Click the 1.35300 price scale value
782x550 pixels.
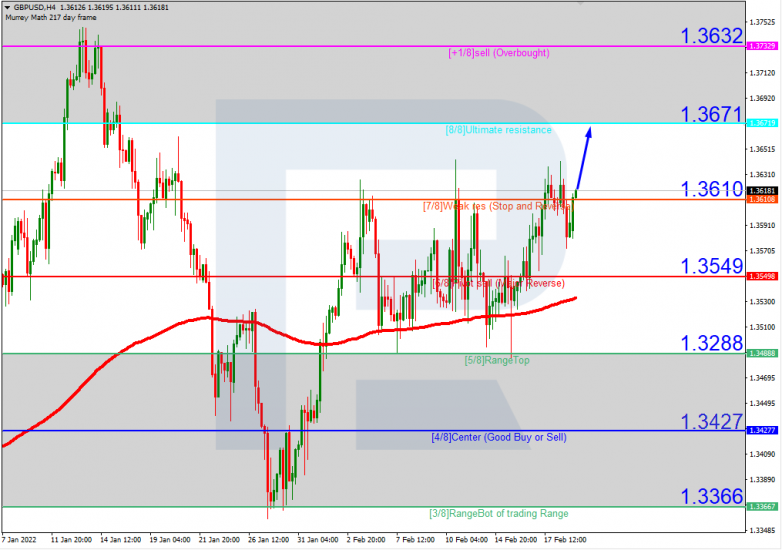pyautogui.click(x=763, y=302)
